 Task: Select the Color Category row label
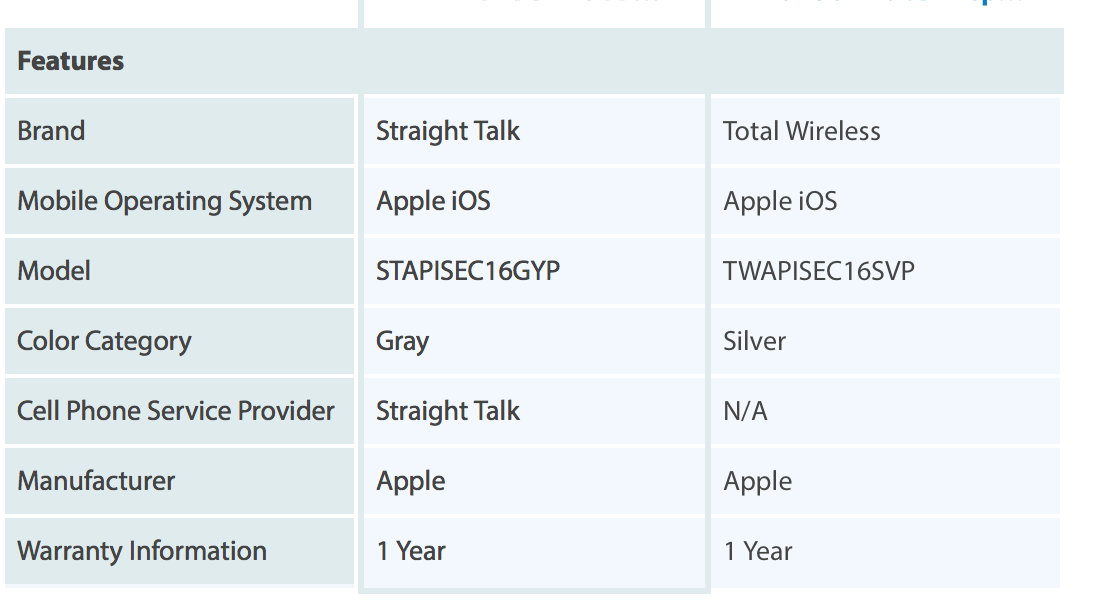pyautogui.click(x=104, y=341)
